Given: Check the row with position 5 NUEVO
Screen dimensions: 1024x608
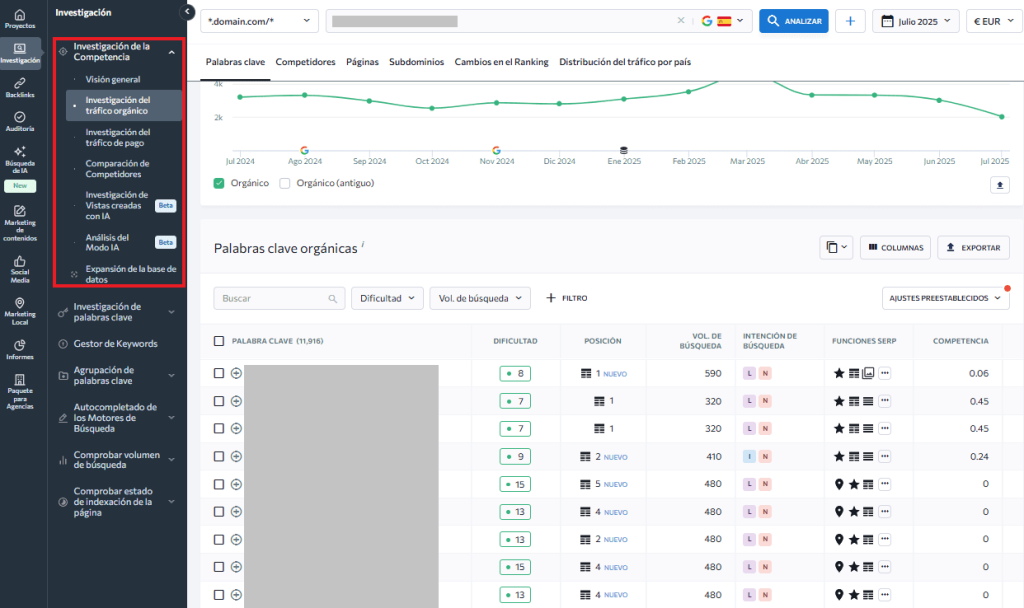Looking at the screenshot, I should click(x=219, y=484).
